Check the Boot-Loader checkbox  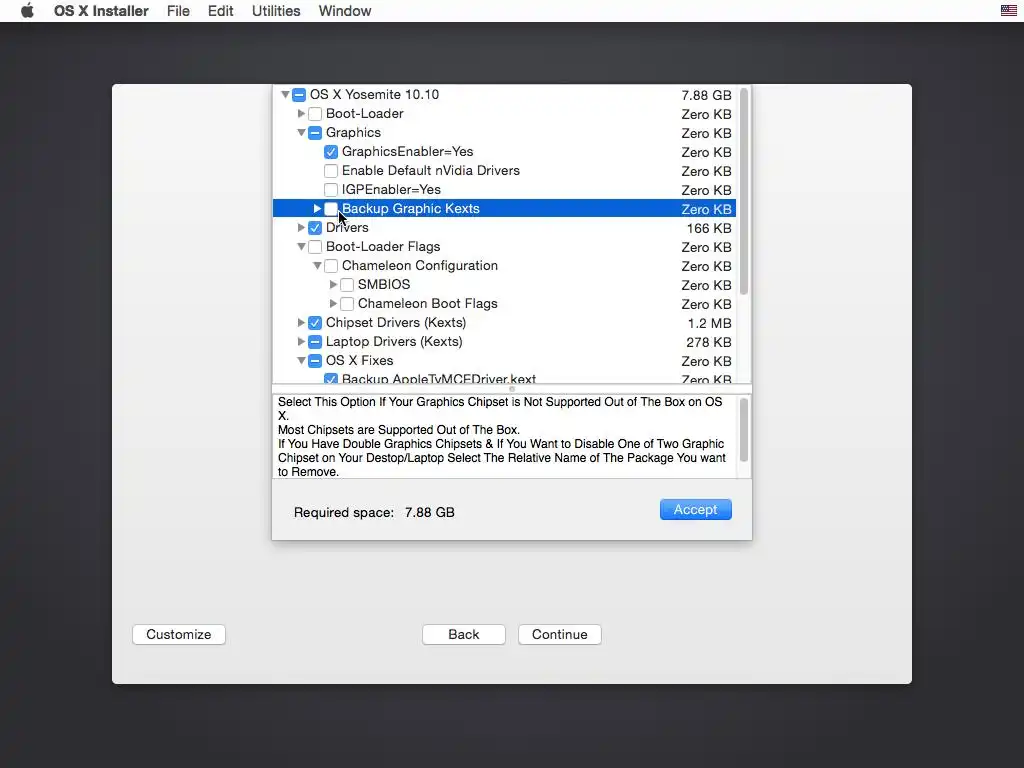[x=315, y=114]
